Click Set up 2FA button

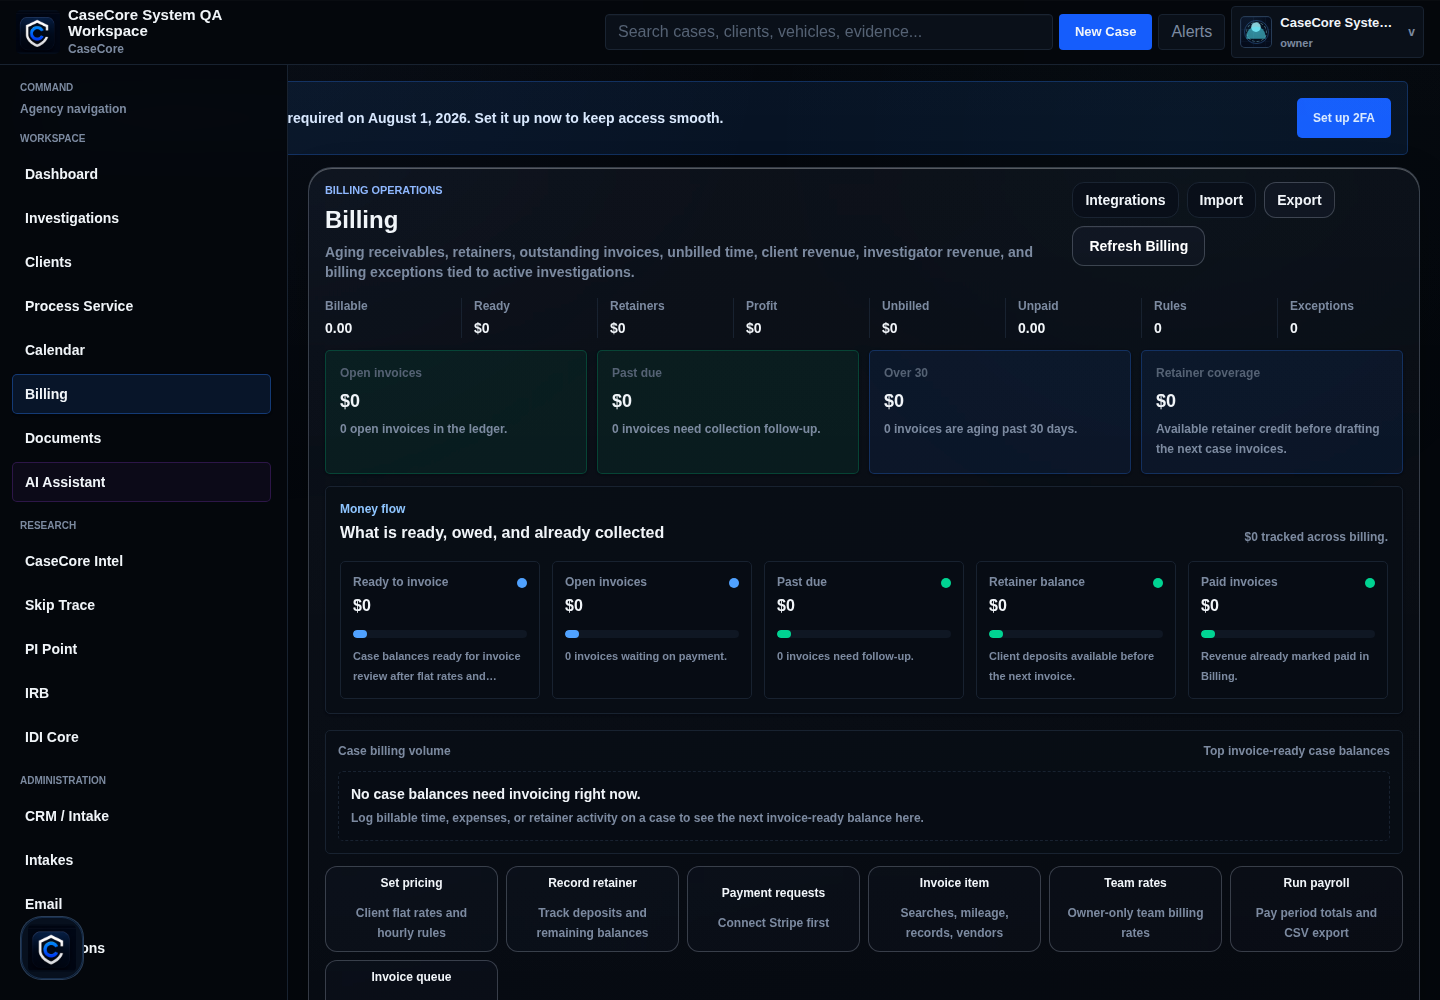point(1343,118)
